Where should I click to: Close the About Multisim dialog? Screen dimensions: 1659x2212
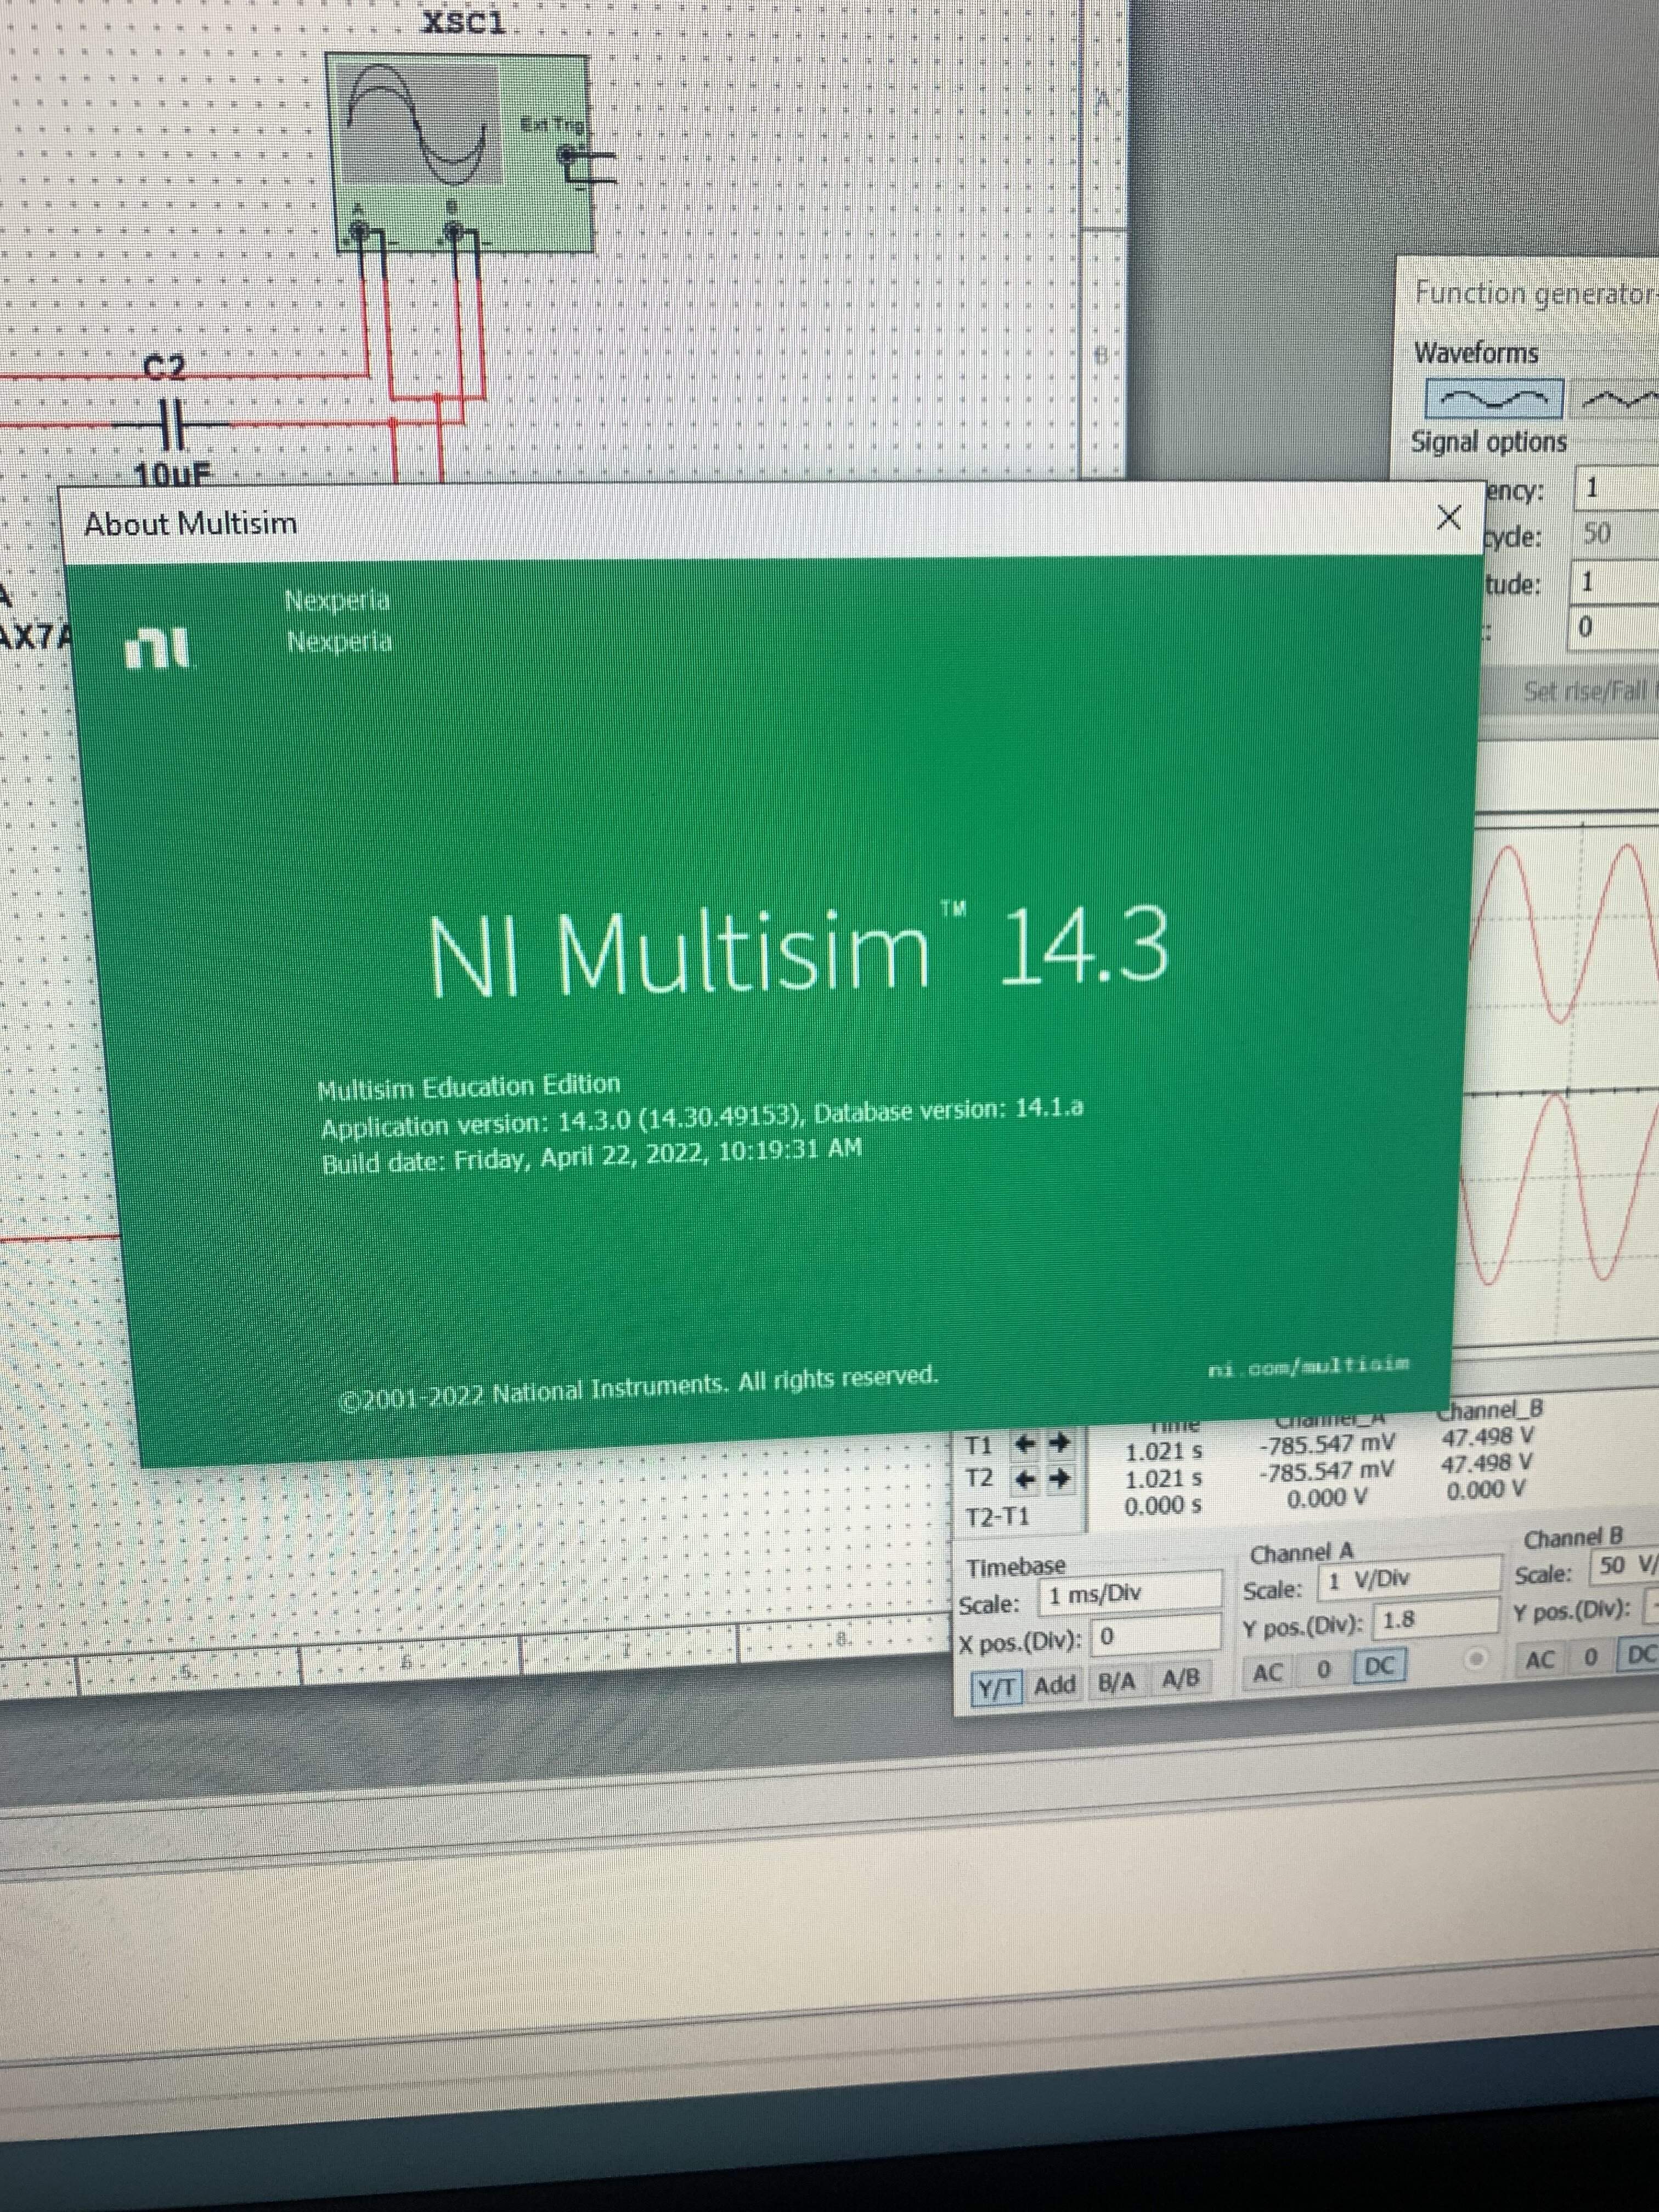point(1448,517)
